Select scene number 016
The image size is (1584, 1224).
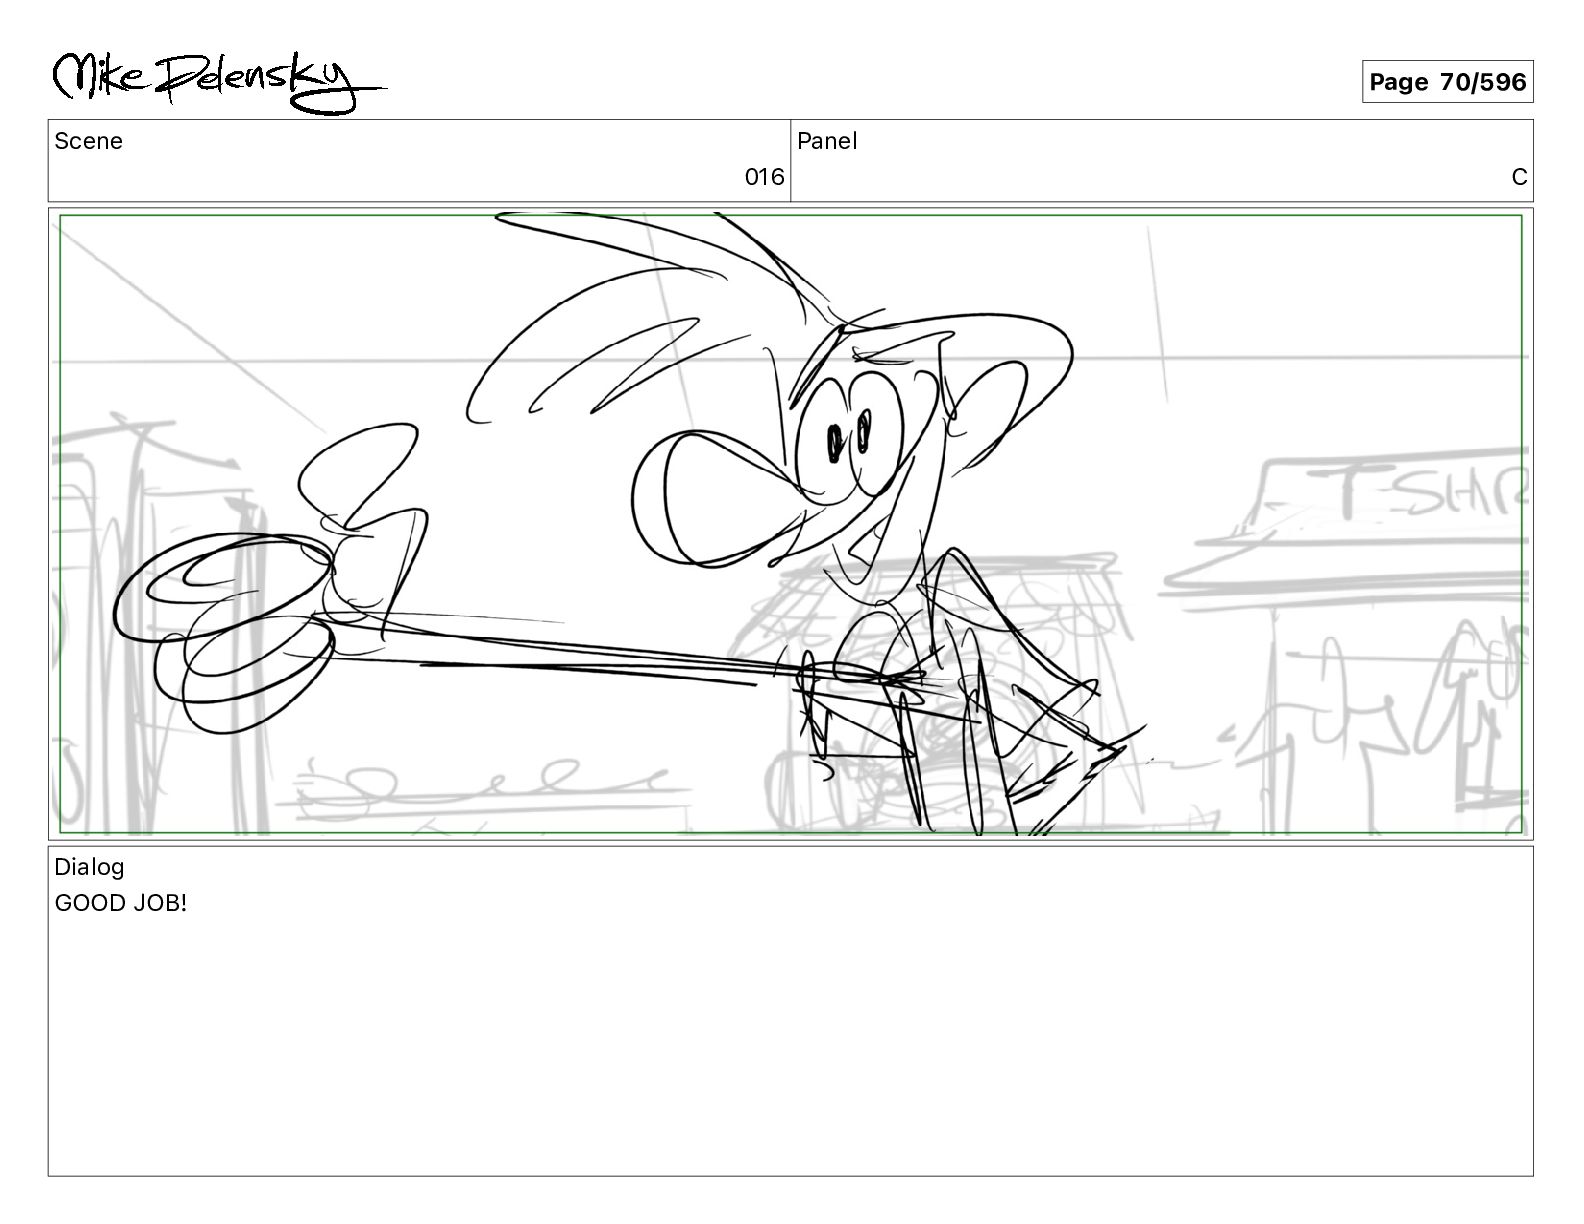[x=764, y=177]
